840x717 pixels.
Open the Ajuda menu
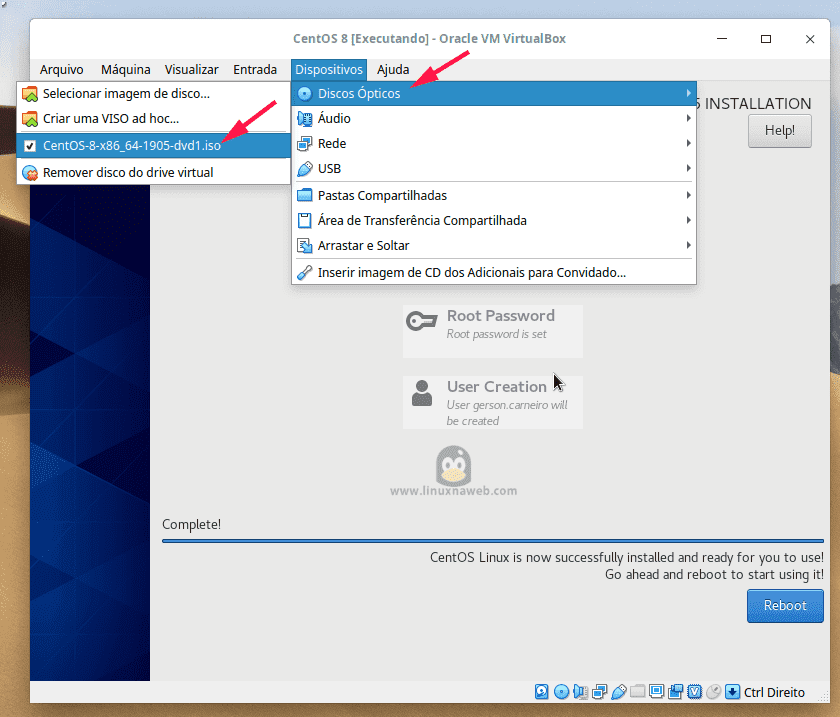click(x=393, y=70)
